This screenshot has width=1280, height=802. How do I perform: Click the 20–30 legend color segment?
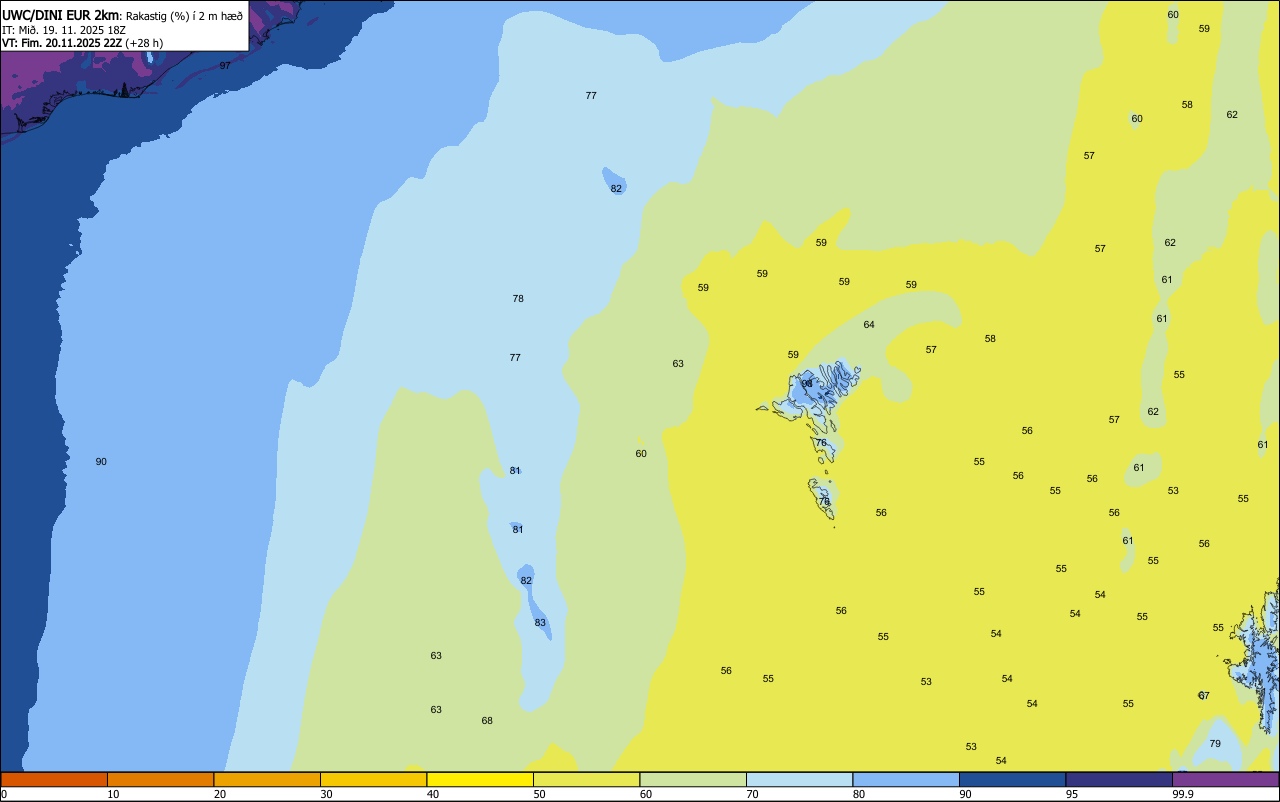[267, 779]
